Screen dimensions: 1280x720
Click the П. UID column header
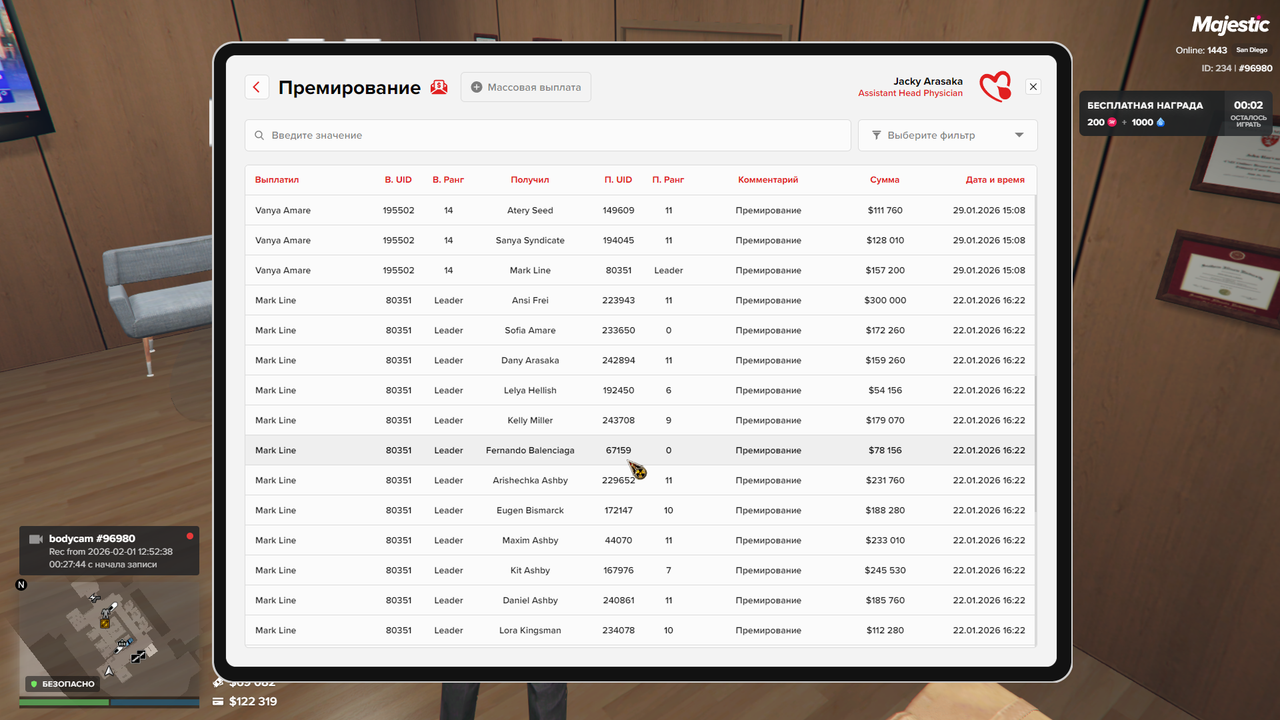click(x=618, y=180)
